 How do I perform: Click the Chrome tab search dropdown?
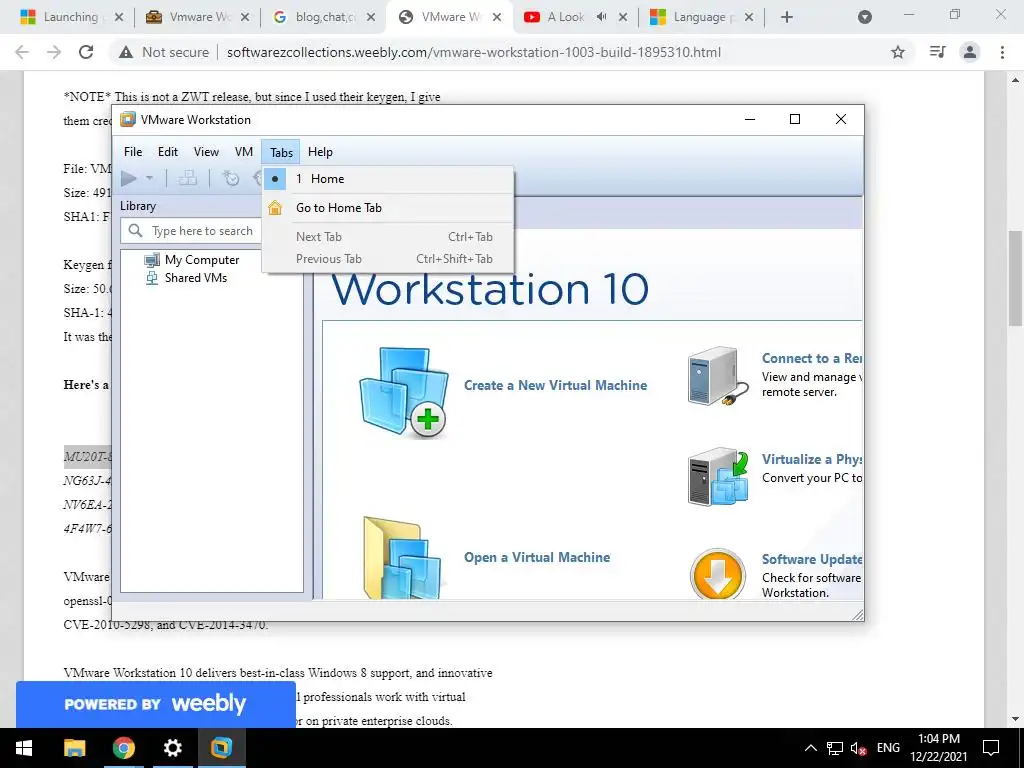pyautogui.click(x=865, y=17)
